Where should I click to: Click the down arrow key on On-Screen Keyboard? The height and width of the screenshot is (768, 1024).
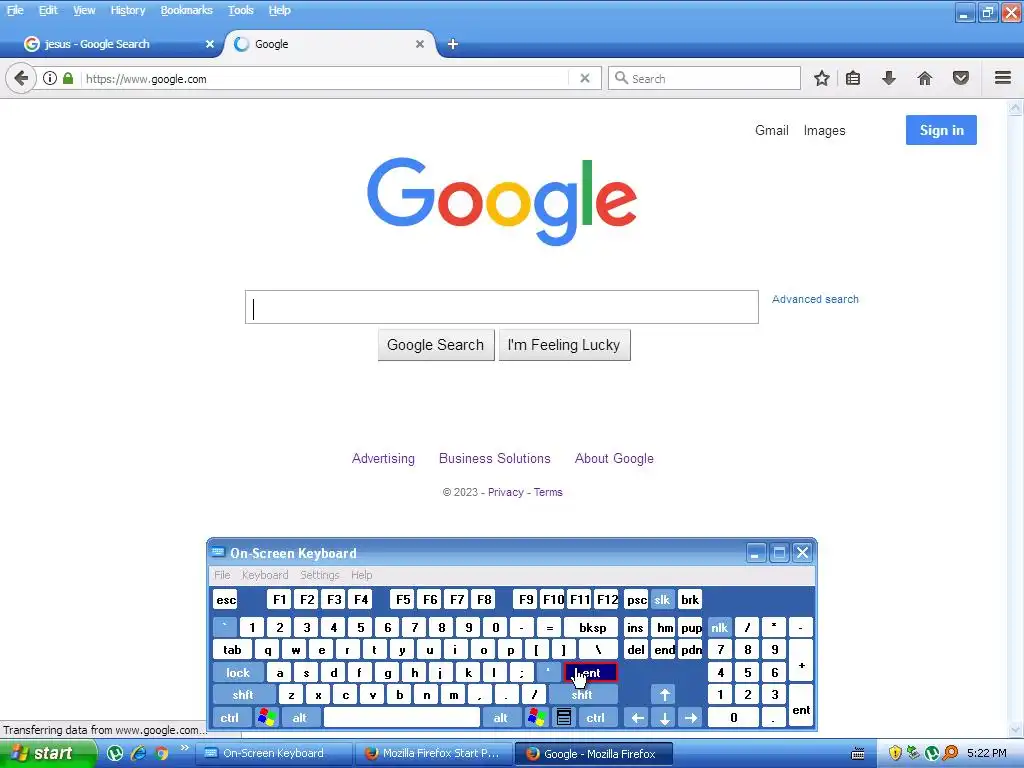665,718
